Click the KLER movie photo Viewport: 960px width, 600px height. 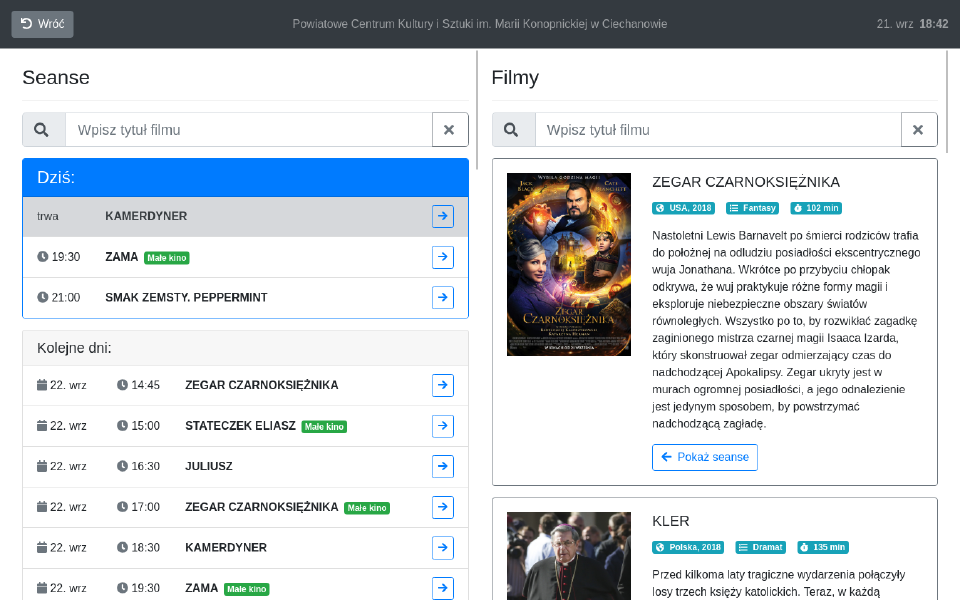pyautogui.click(x=569, y=556)
